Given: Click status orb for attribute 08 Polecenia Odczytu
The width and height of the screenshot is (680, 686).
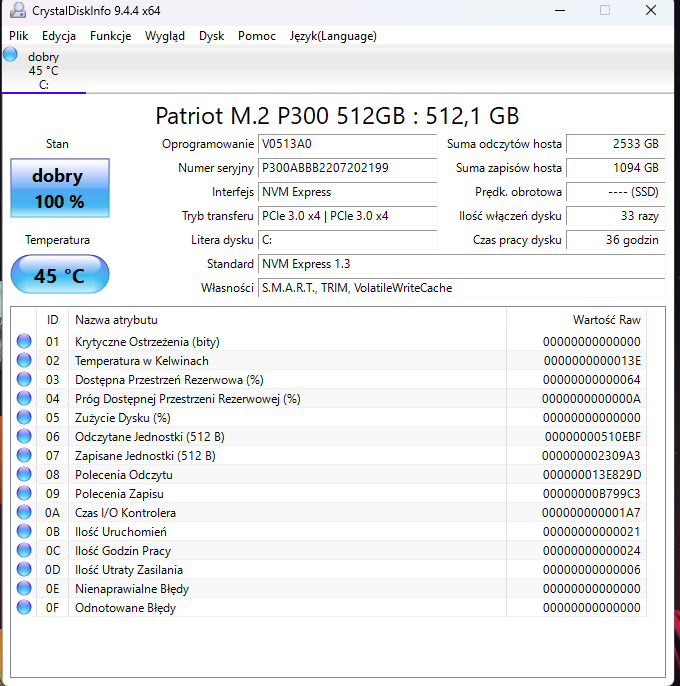Looking at the screenshot, I should [x=24, y=474].
